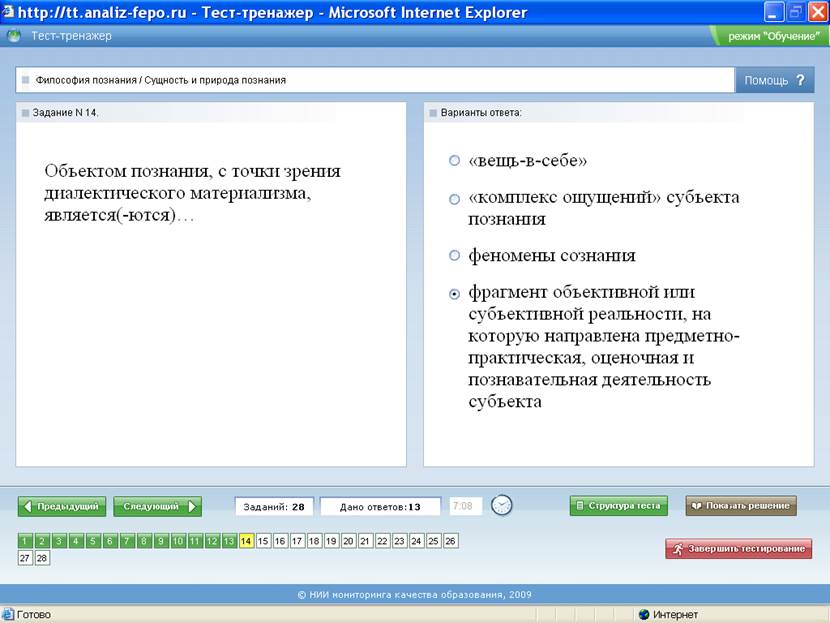This screenshot has height=623, width=830.
Task: Jump to question 6
Action: [x=110, y=541]
